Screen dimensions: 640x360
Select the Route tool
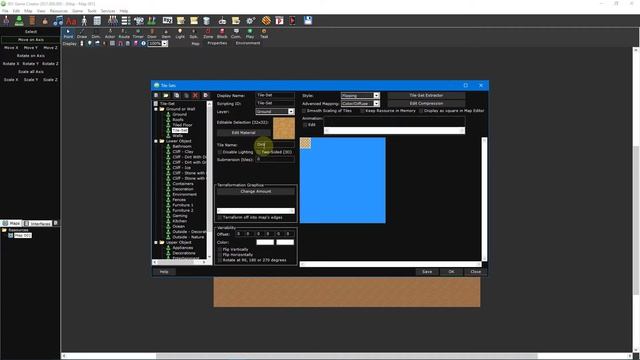coord(124,33)
